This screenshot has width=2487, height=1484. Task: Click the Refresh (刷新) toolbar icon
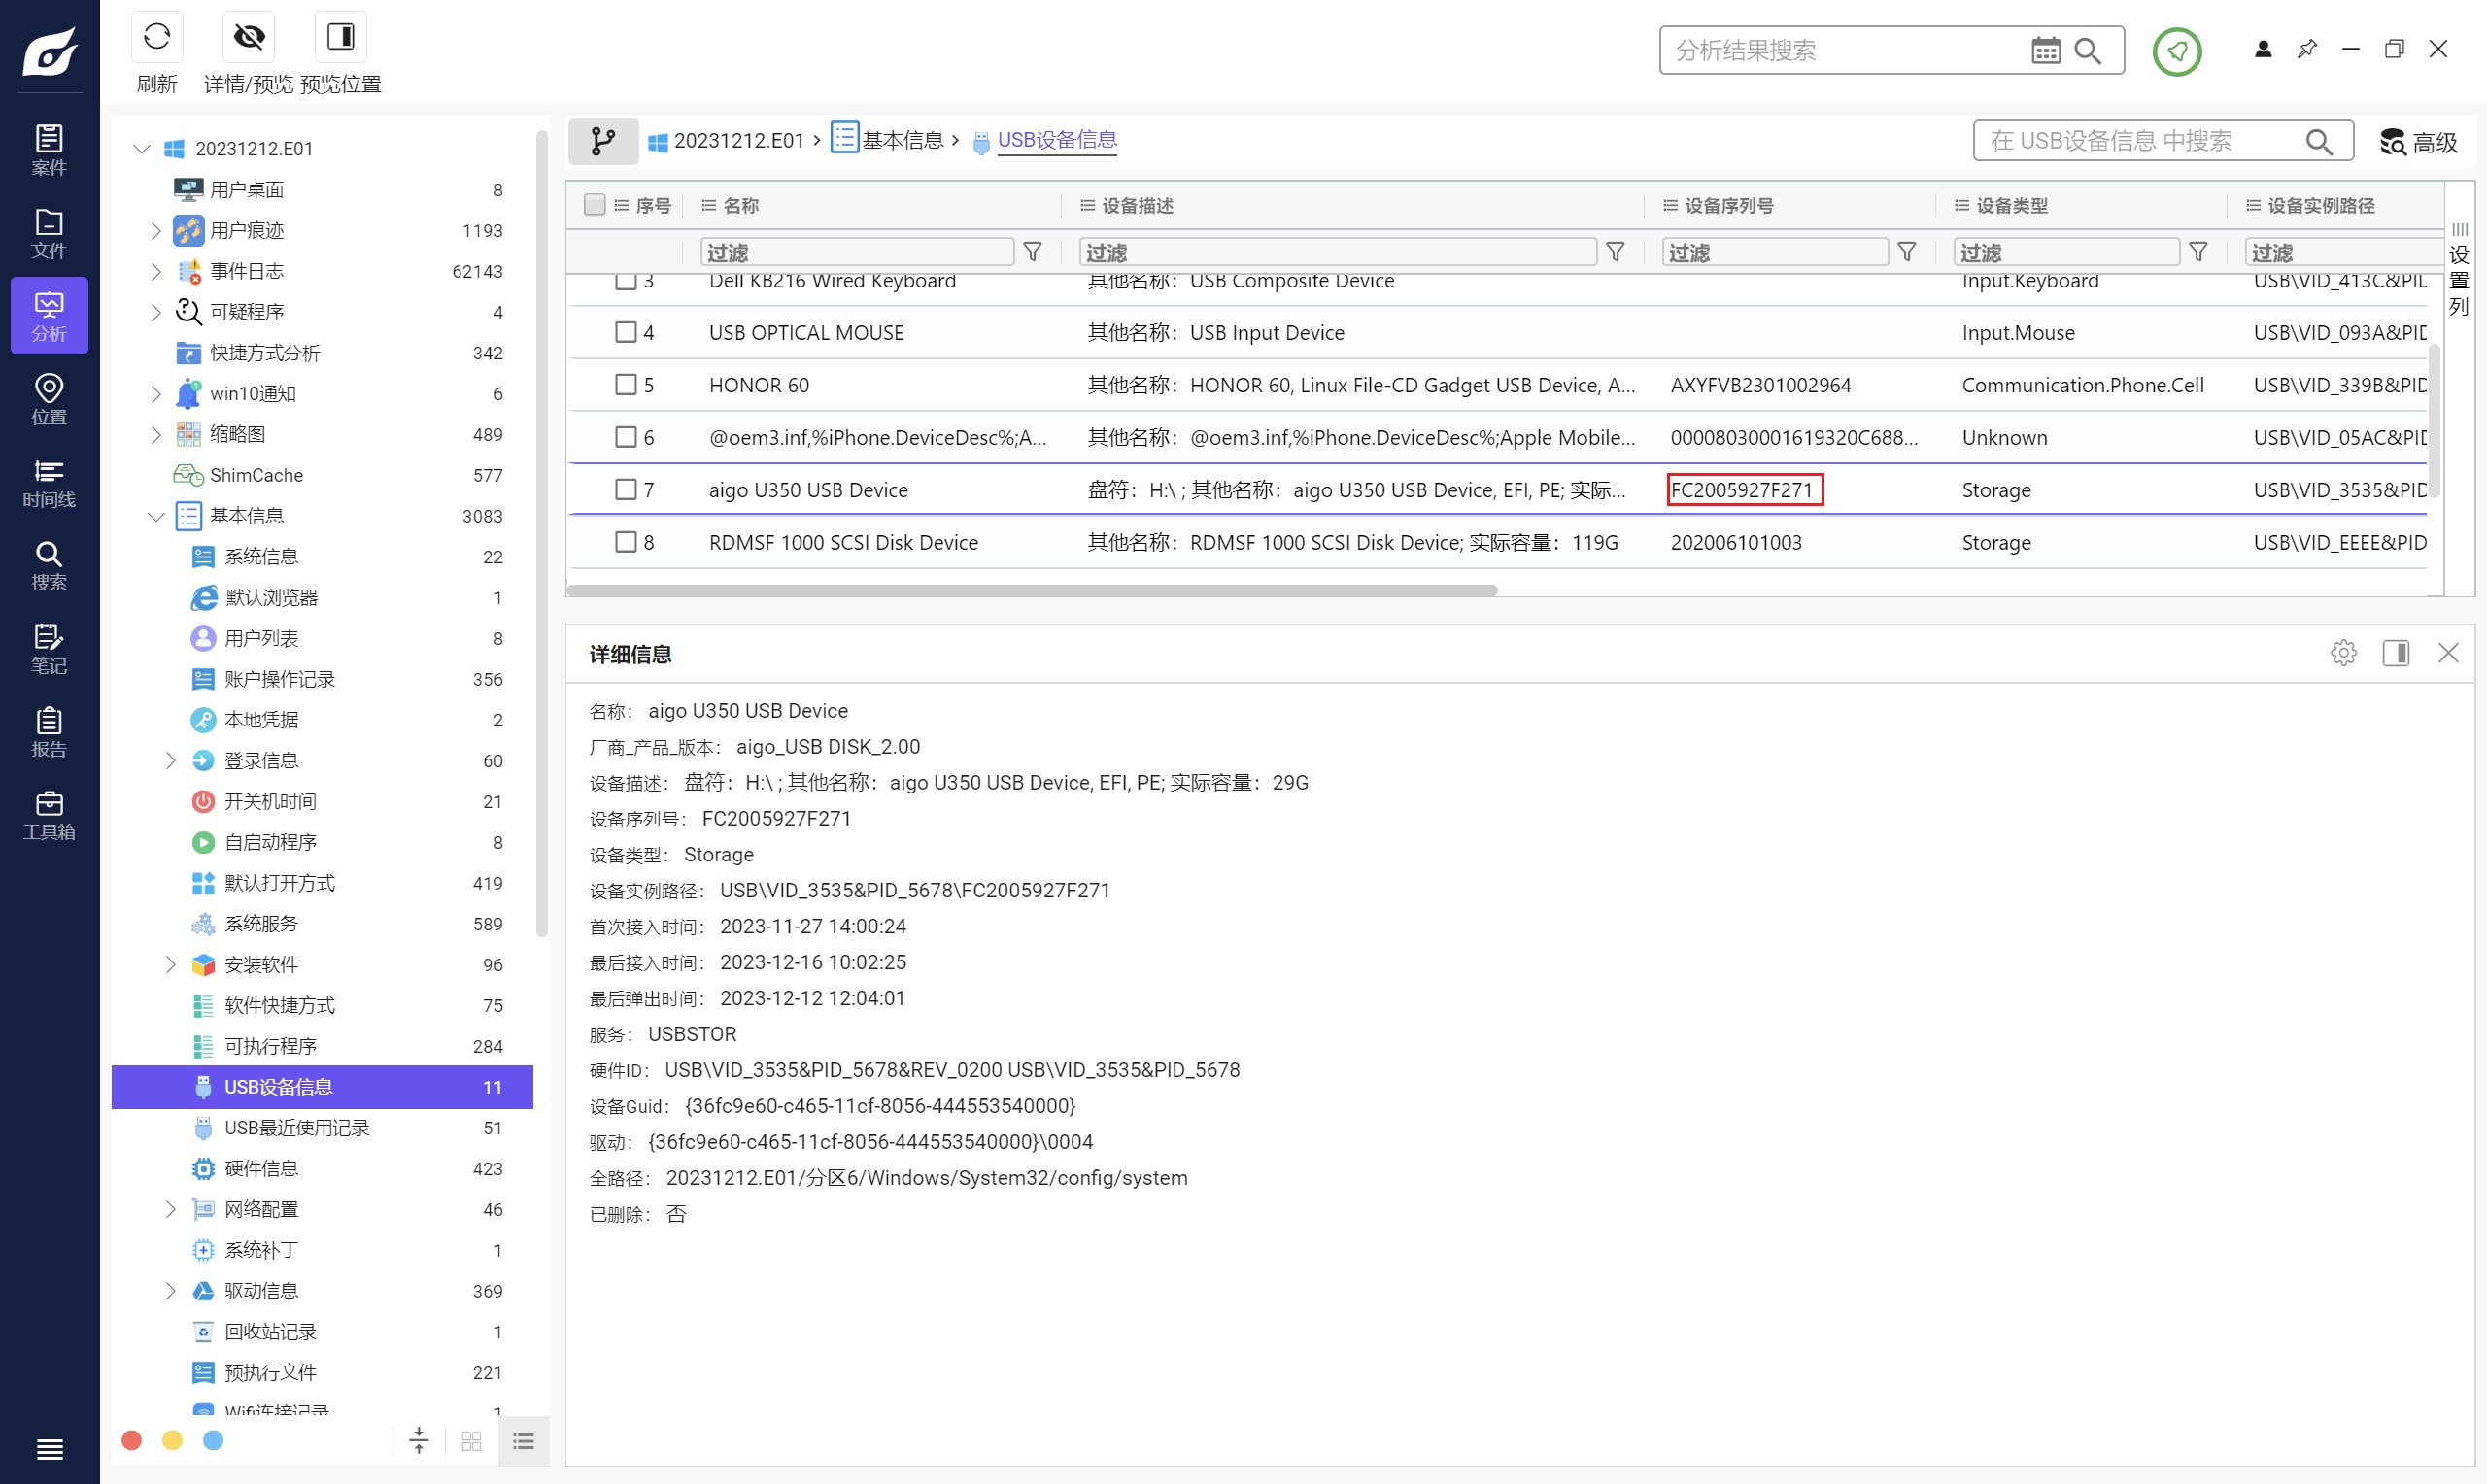157,38
